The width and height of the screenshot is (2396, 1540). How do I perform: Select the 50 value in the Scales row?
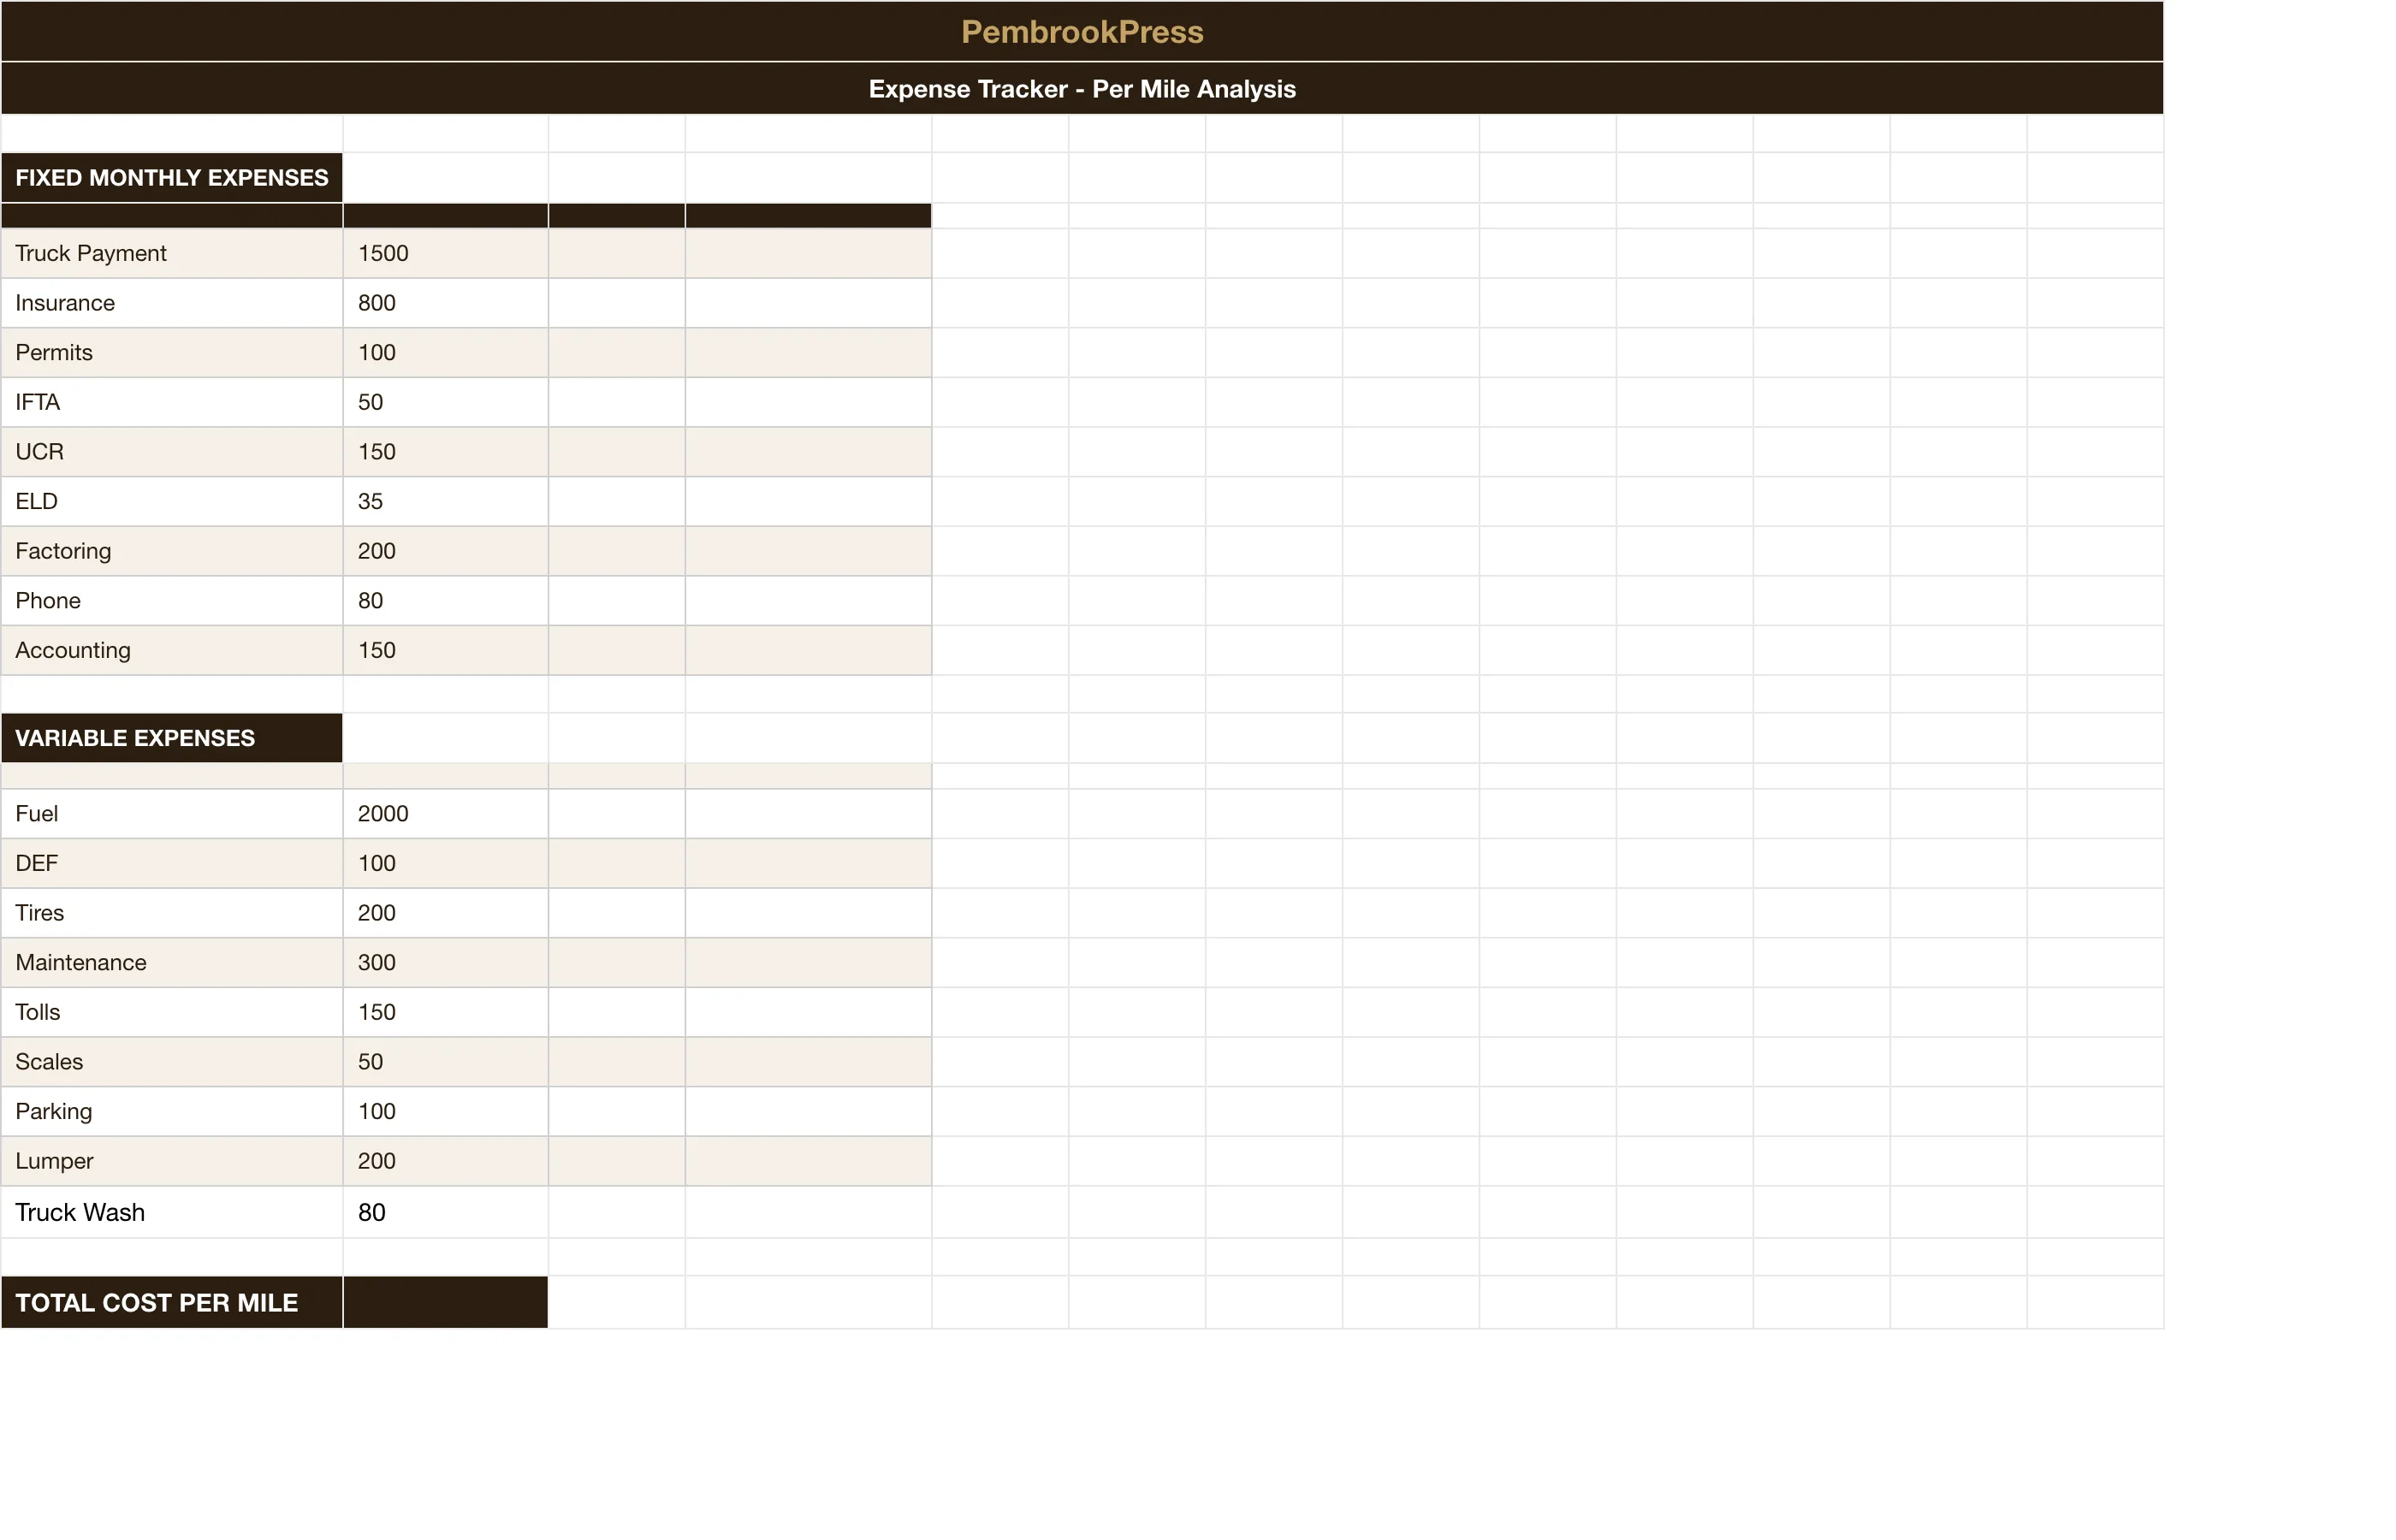(x=446, y=1062)
